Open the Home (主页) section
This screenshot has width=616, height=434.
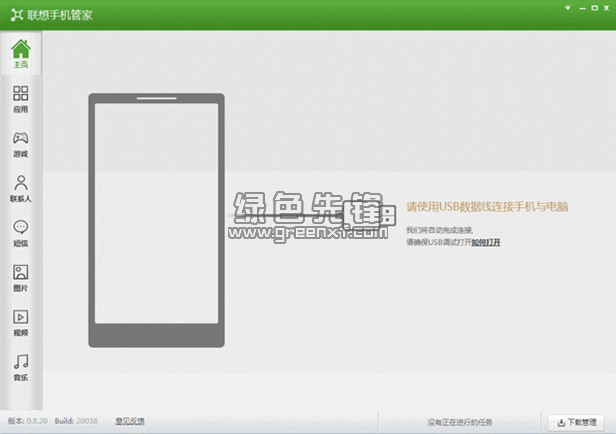(x=21, y=54)
